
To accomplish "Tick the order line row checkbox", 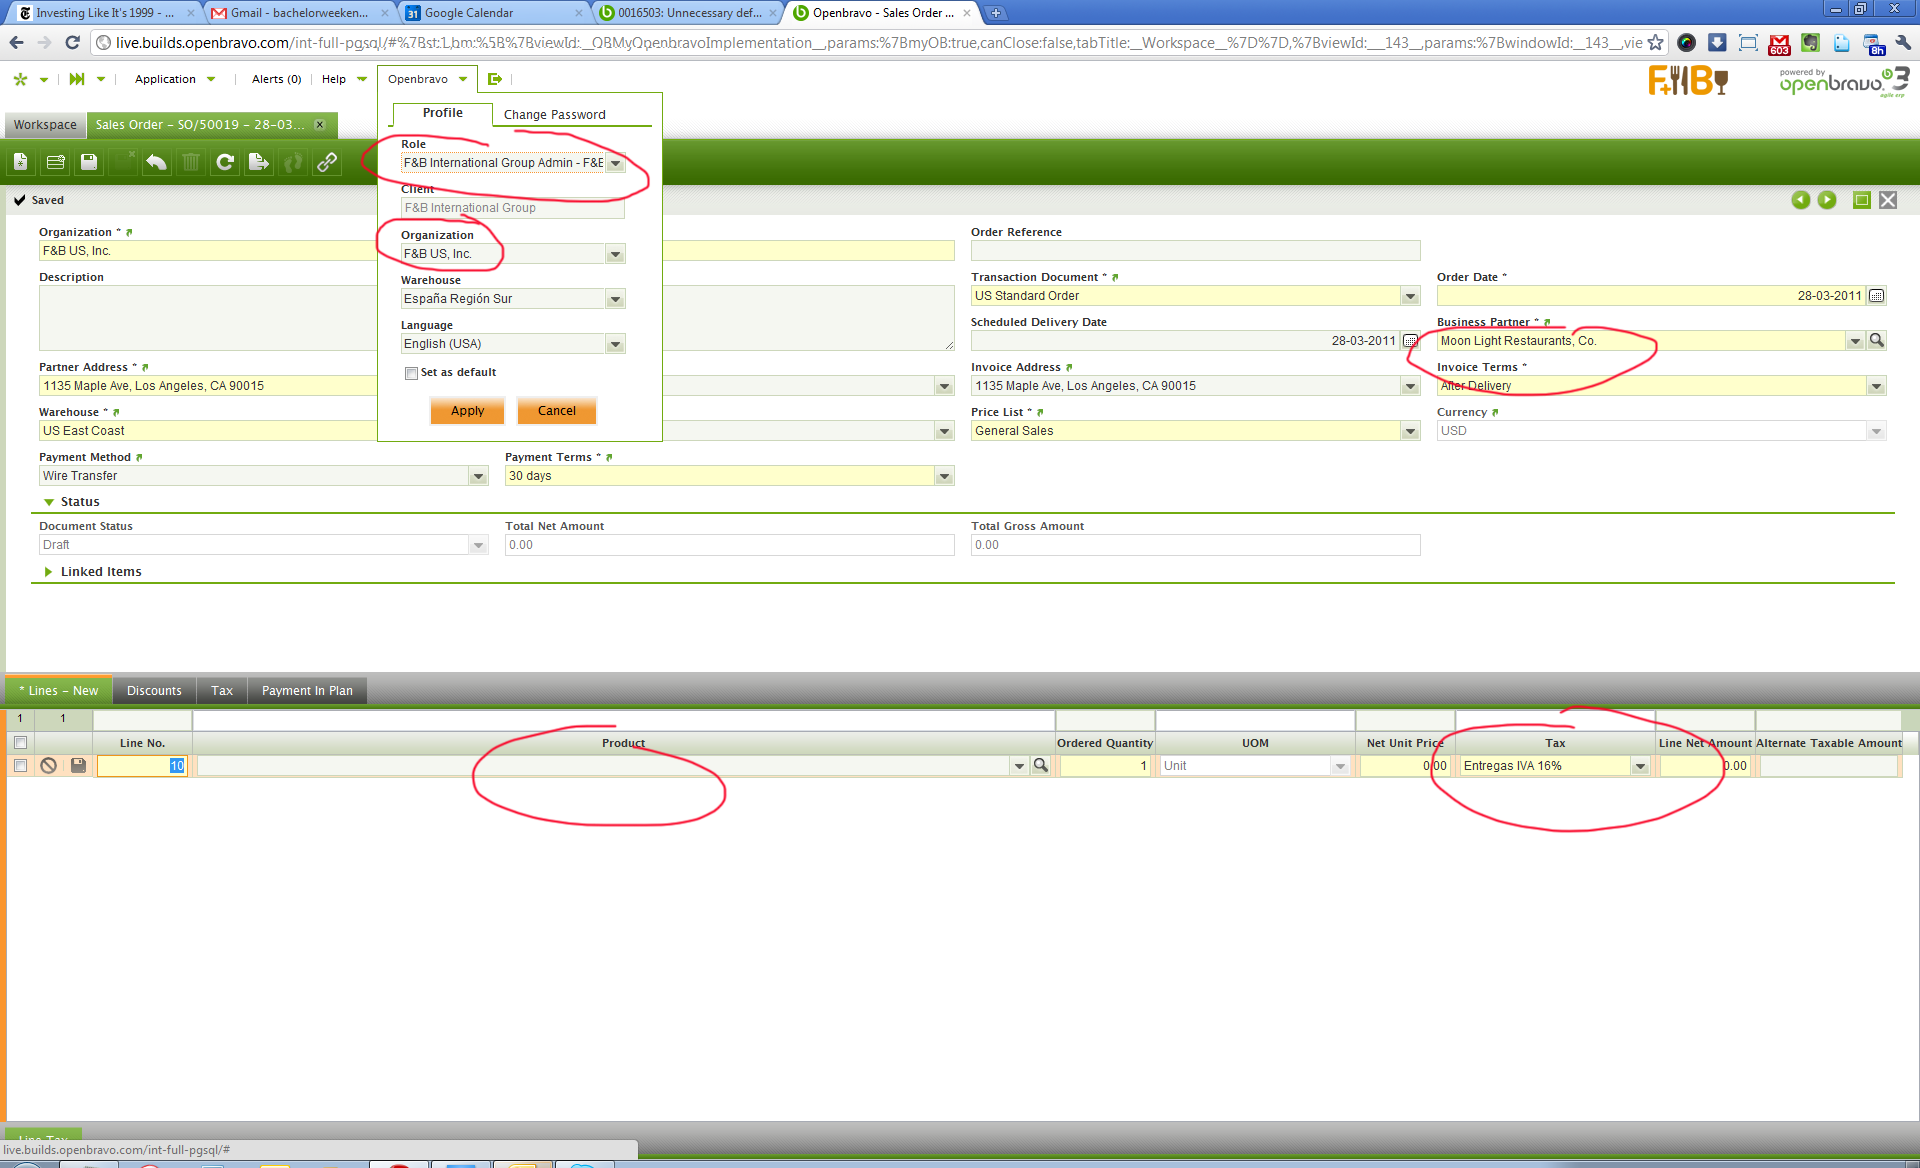I will coord(20,766).
